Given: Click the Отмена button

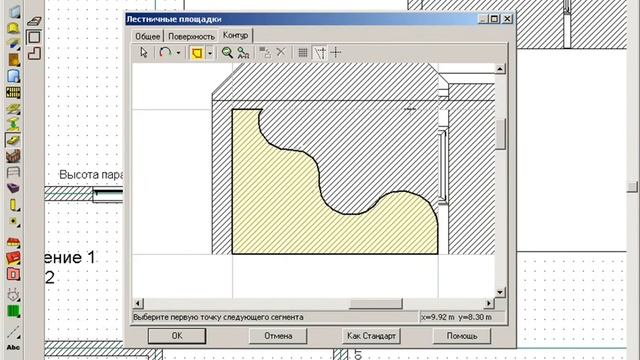Looking at the screenshot, I should coord(278,336).
